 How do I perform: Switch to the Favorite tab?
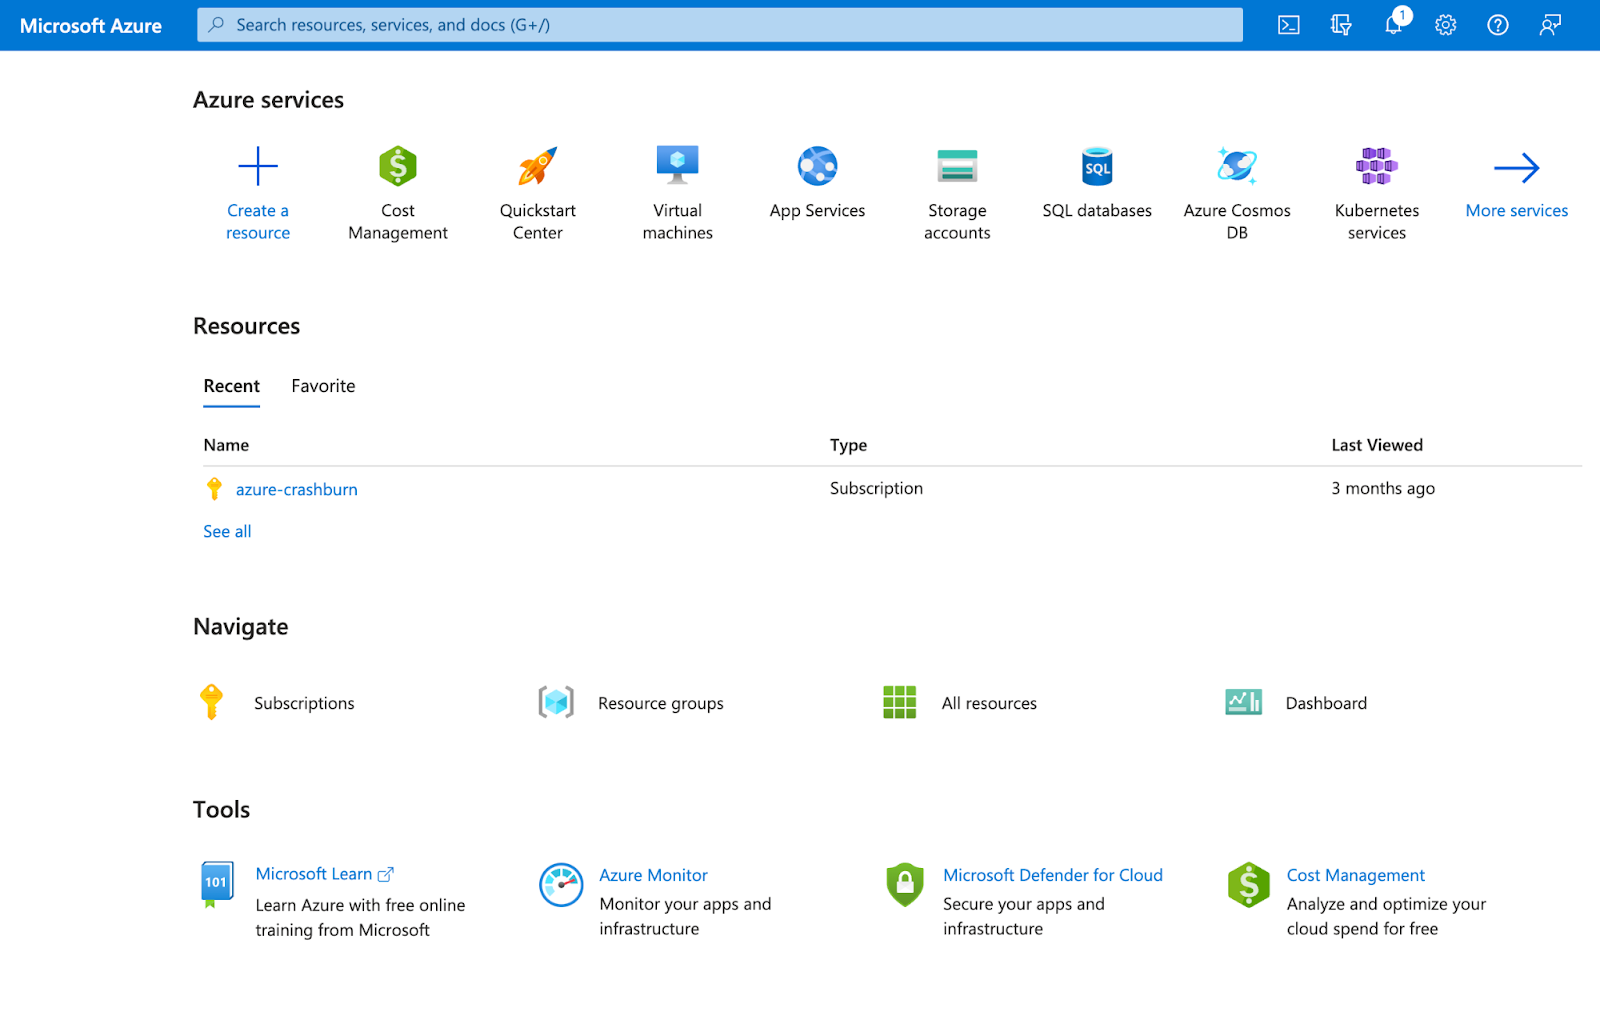[x=323, y=386]
